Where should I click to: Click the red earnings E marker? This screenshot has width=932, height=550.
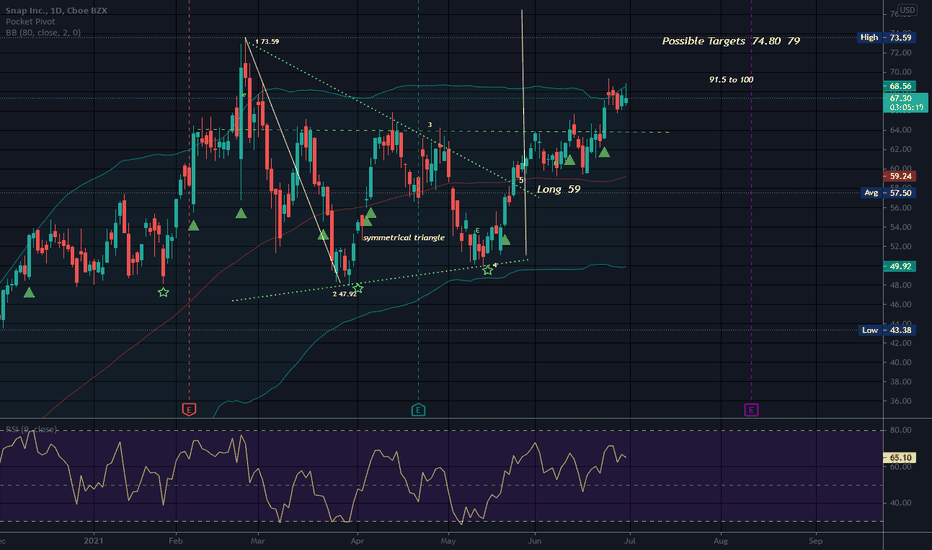[189, 409]
